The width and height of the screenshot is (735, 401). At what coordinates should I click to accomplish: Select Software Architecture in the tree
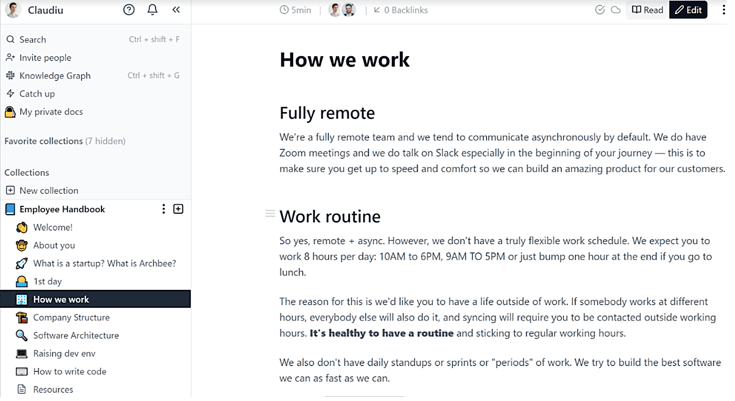(x=76, y=335)
